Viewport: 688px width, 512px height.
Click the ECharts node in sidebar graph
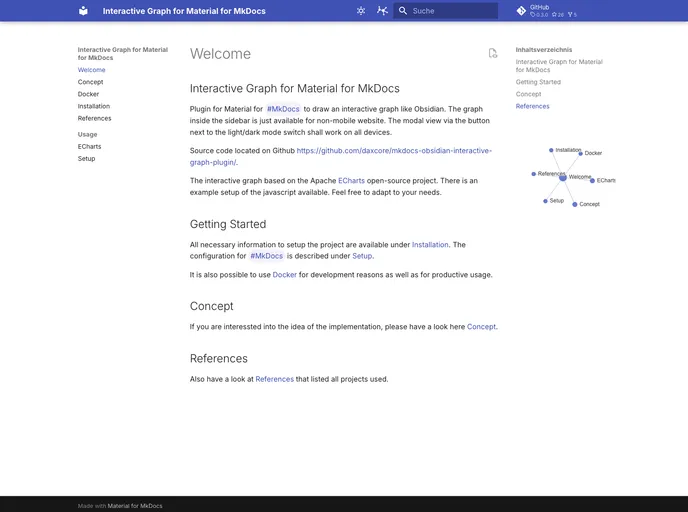(592, 181)
